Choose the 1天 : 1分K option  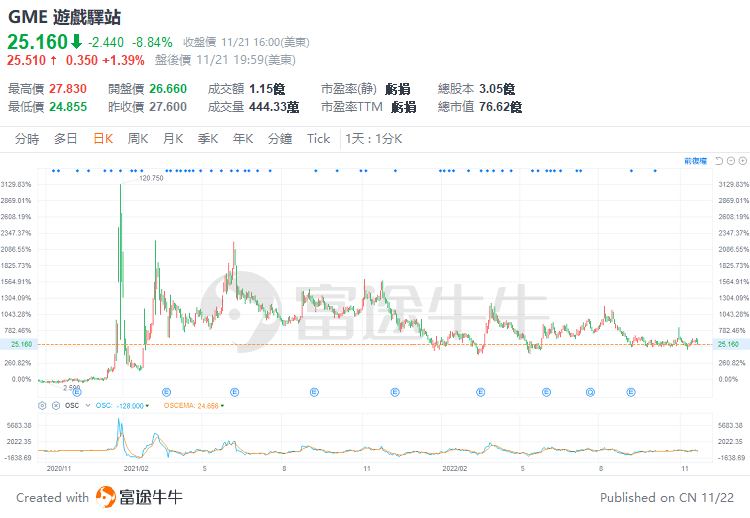[x=374, y=139]
